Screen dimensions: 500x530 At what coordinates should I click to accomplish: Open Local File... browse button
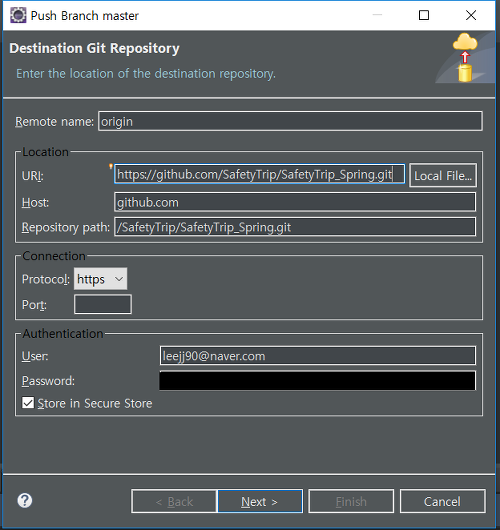click(x=443, y=175)
